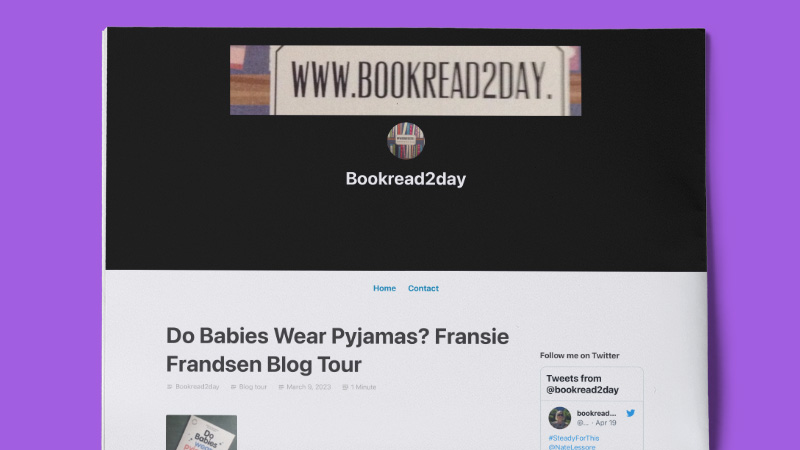Open the Do Babies Wear Pyjamas post title

[337, 350]
